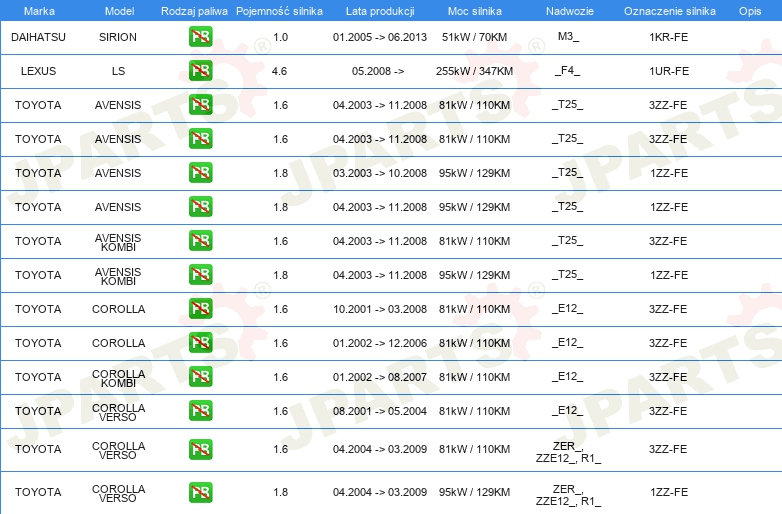Select COROLLA model in the 01.2002 -> 12.2006 row

tap(119, 343)
